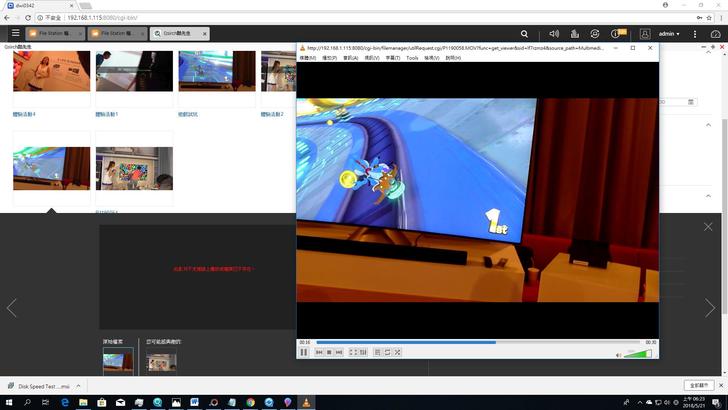The height and width of the screenshot is (410, 728).
Task: Open VLC View menu
Action: pyautogui.click(x=431, y=58)
